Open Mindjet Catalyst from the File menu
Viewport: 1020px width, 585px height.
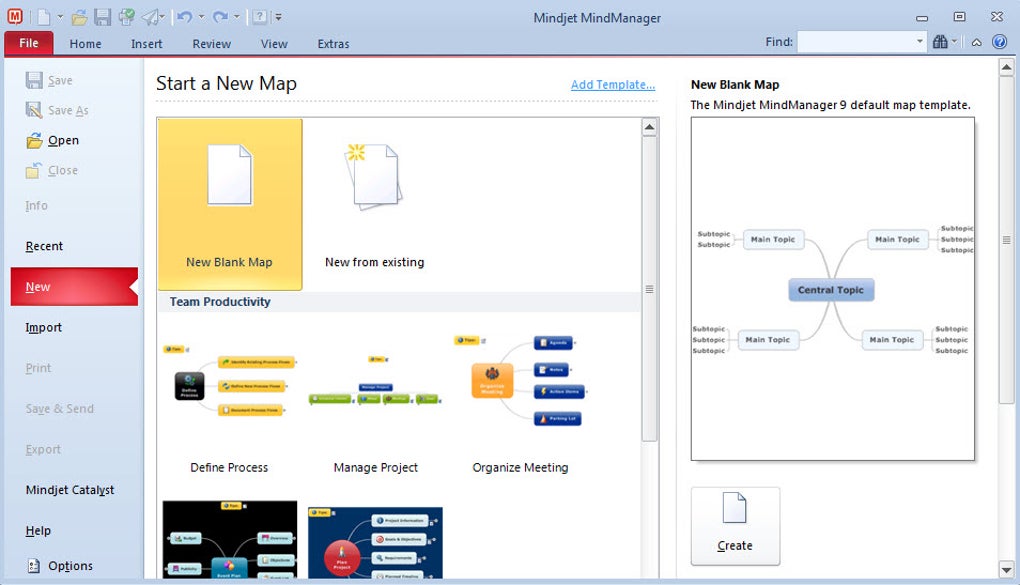point(70,490)
